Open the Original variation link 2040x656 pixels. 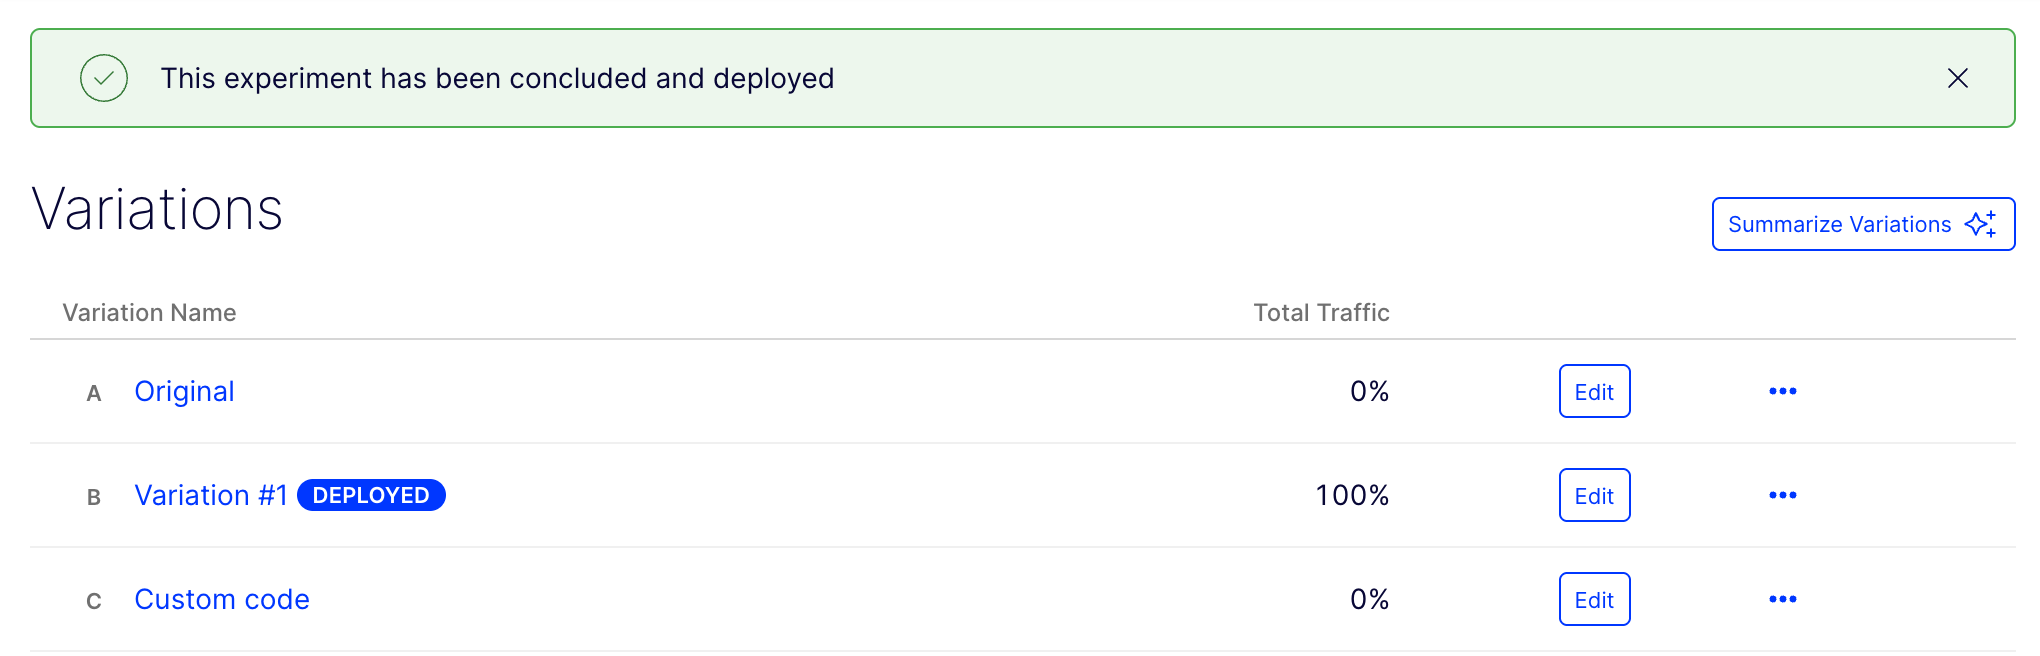click(x=185, y=391)
